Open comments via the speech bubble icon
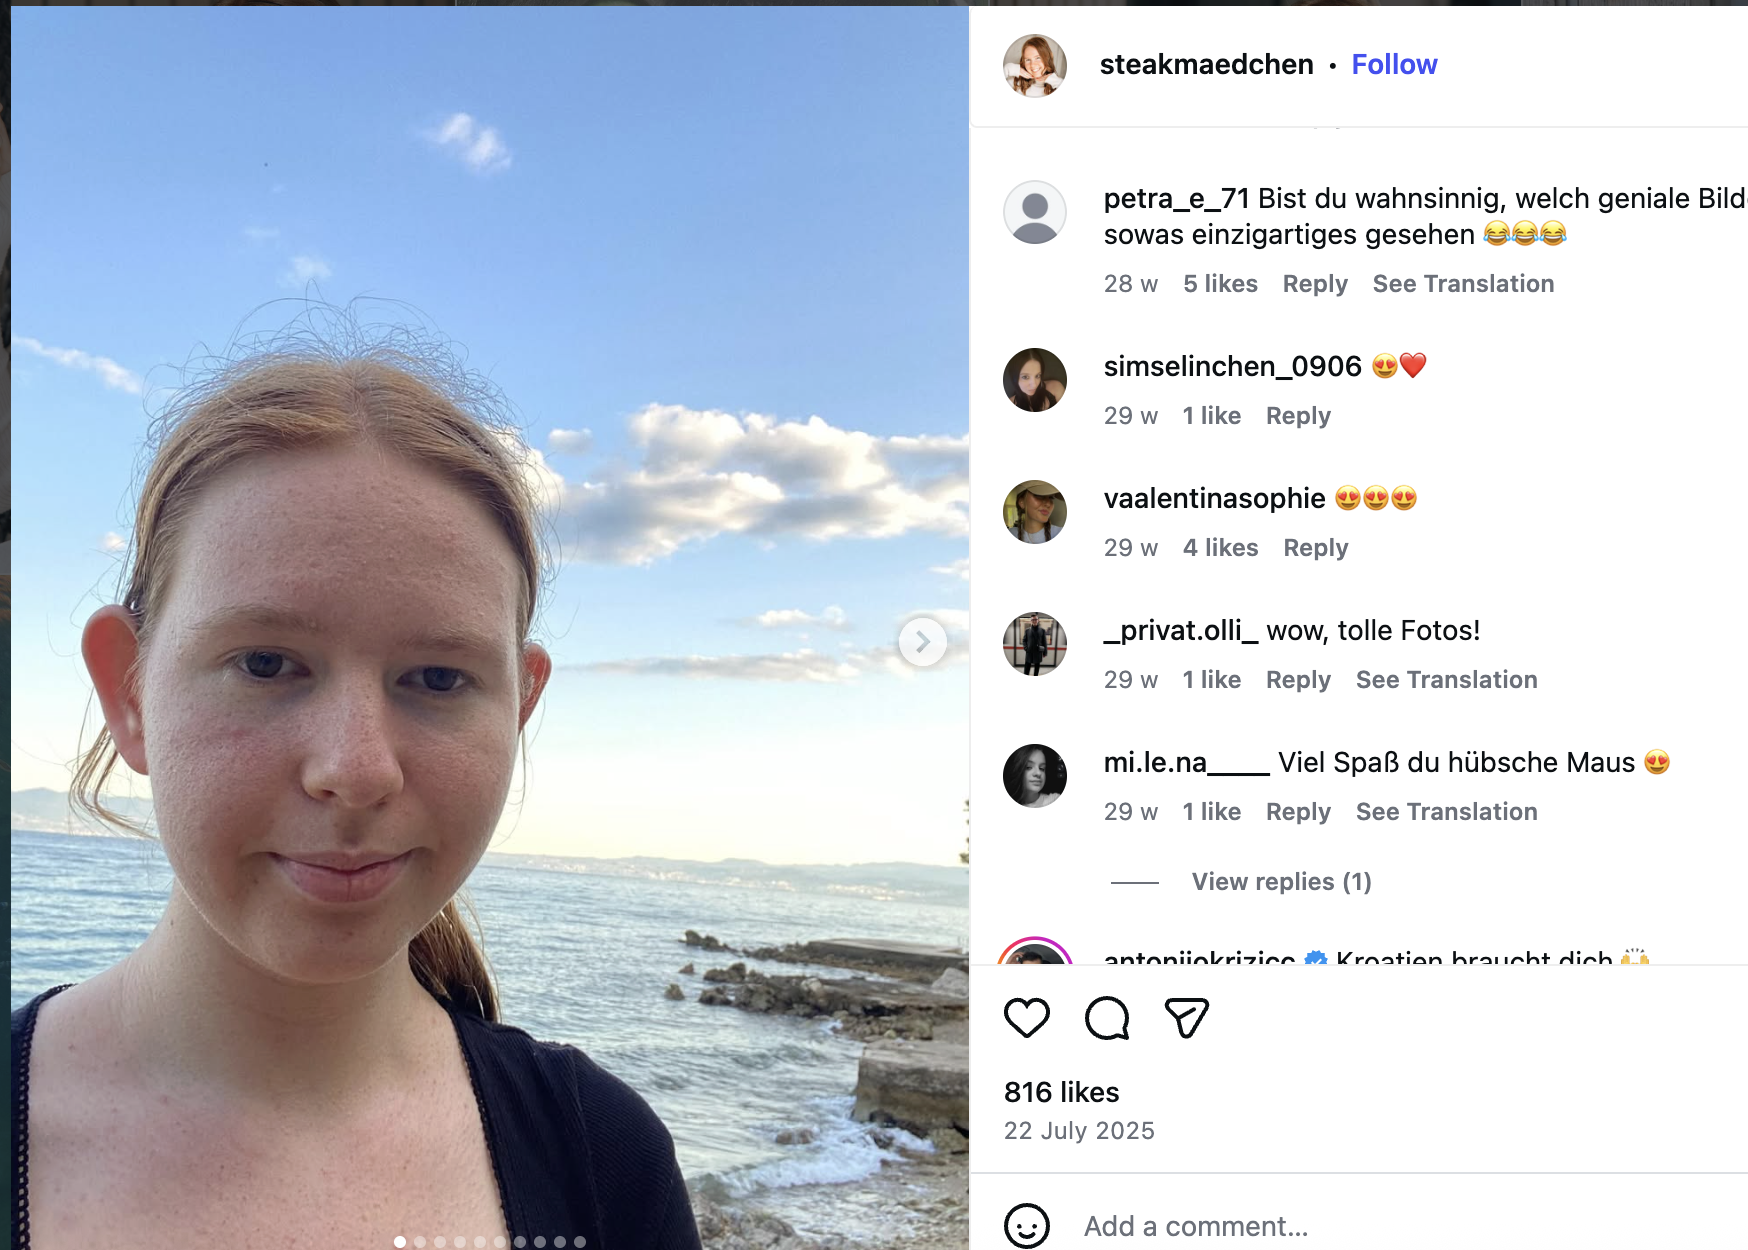Image resolution: width=1748 pixels, height=1250 pixels. [1107, 1018]
